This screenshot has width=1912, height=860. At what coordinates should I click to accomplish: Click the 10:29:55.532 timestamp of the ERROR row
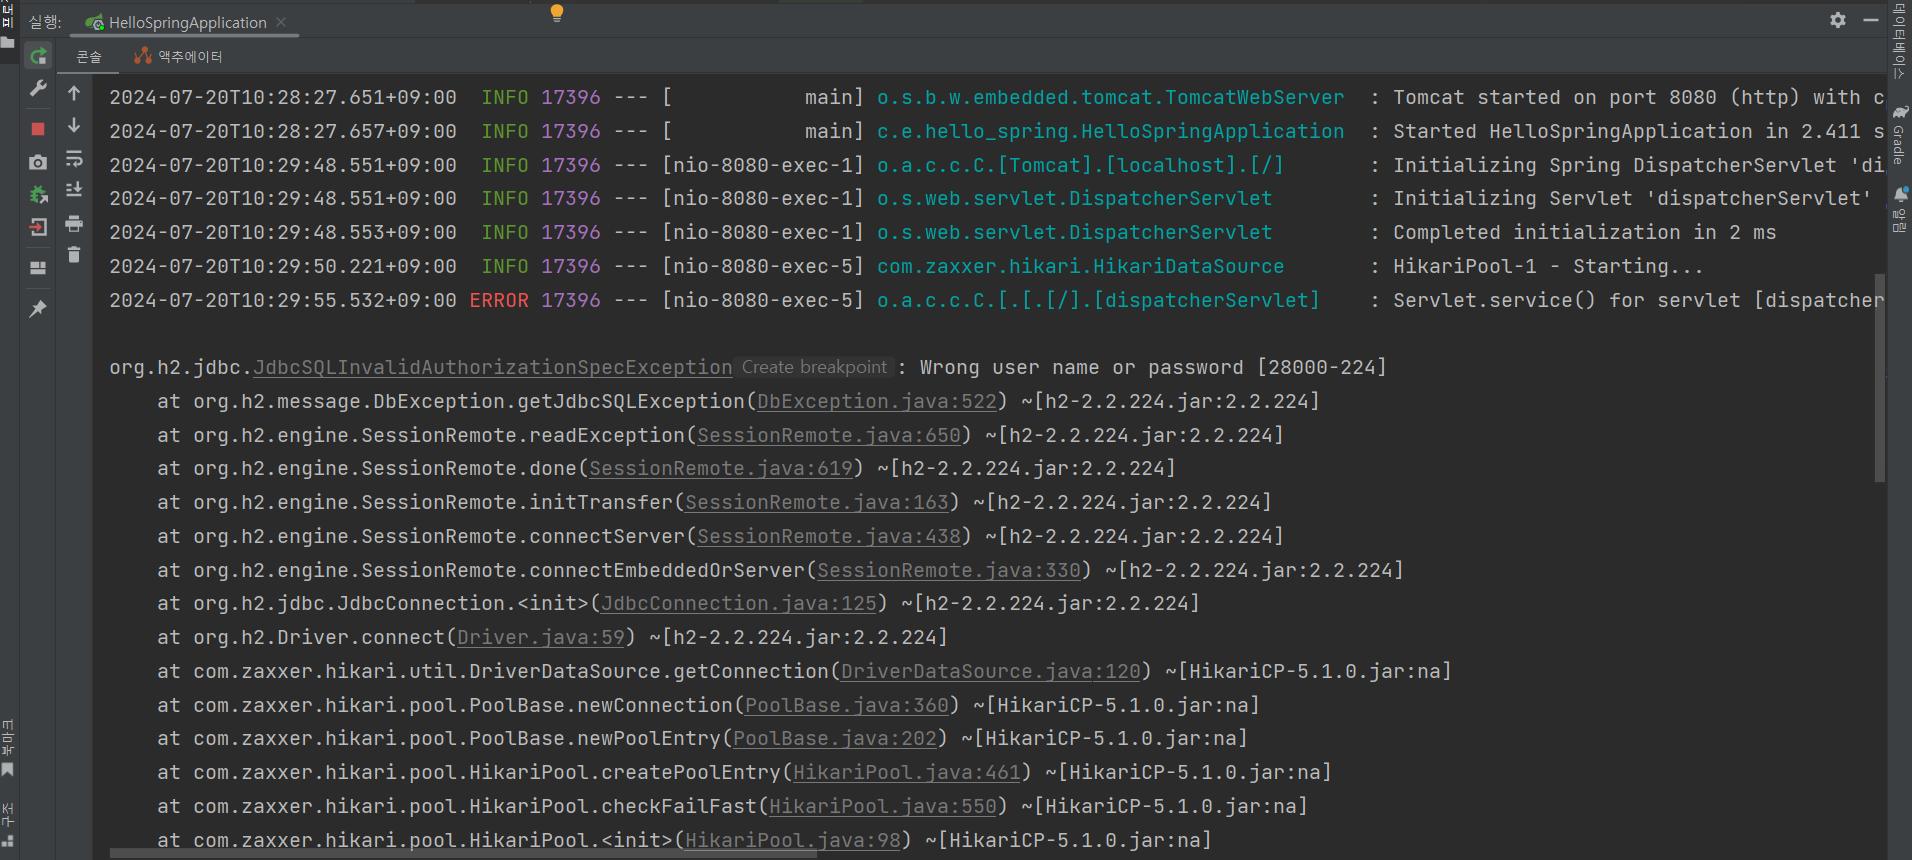click(283, 301)
